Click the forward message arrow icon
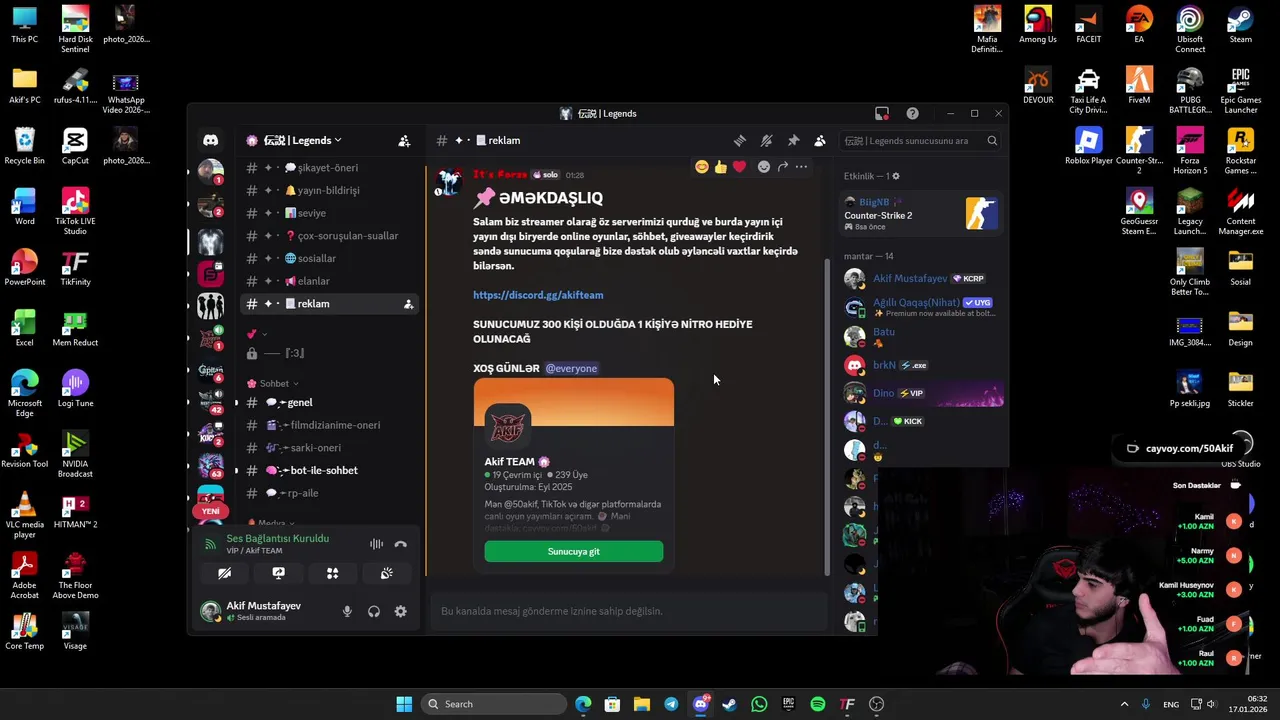This screenshot has height=720, width=1280. [783, 167]
